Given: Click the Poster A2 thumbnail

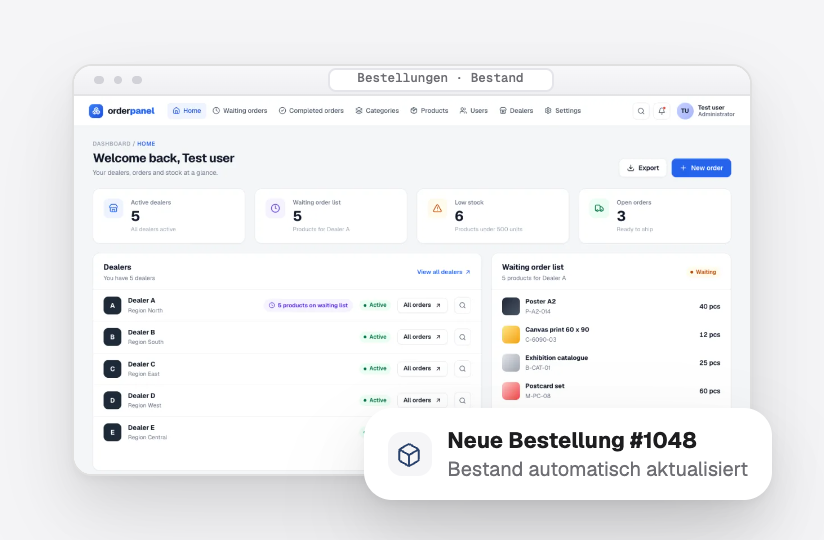Looking at the screenshot, I should [511, 306].
